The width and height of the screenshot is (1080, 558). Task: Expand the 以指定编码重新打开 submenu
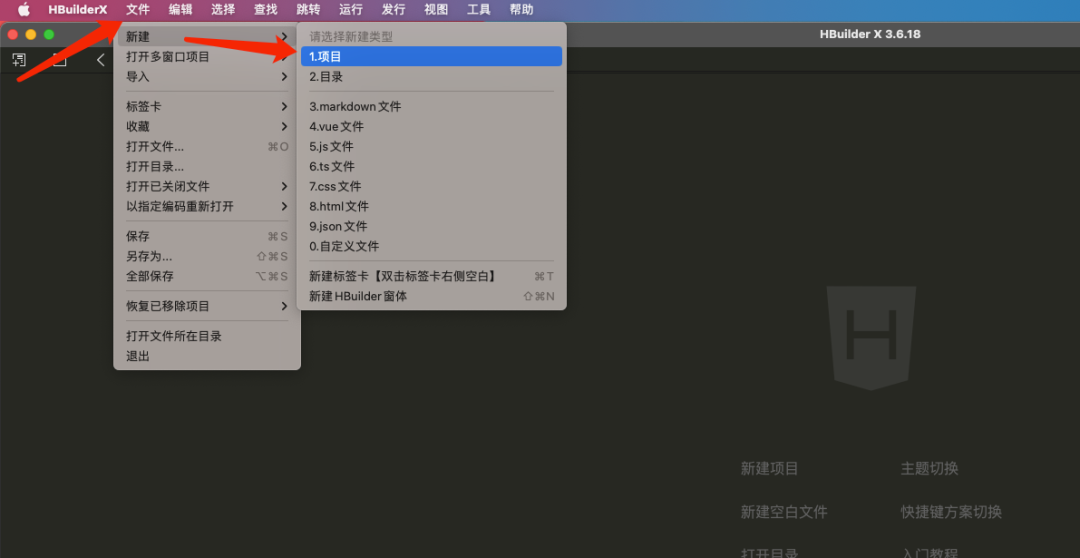[x=207, y=207]
